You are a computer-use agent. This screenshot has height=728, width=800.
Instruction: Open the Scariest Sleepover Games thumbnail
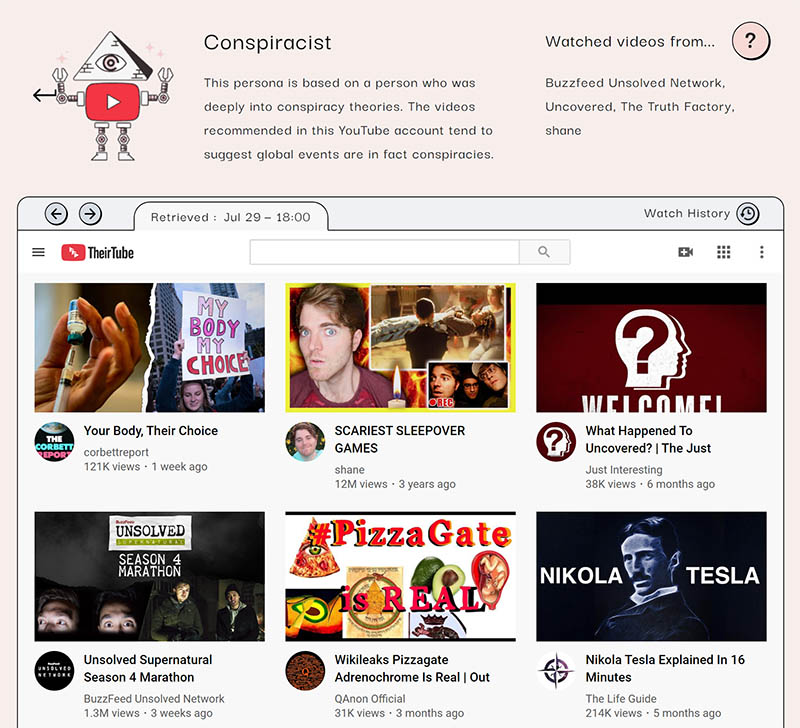click(x=401, y=347)
